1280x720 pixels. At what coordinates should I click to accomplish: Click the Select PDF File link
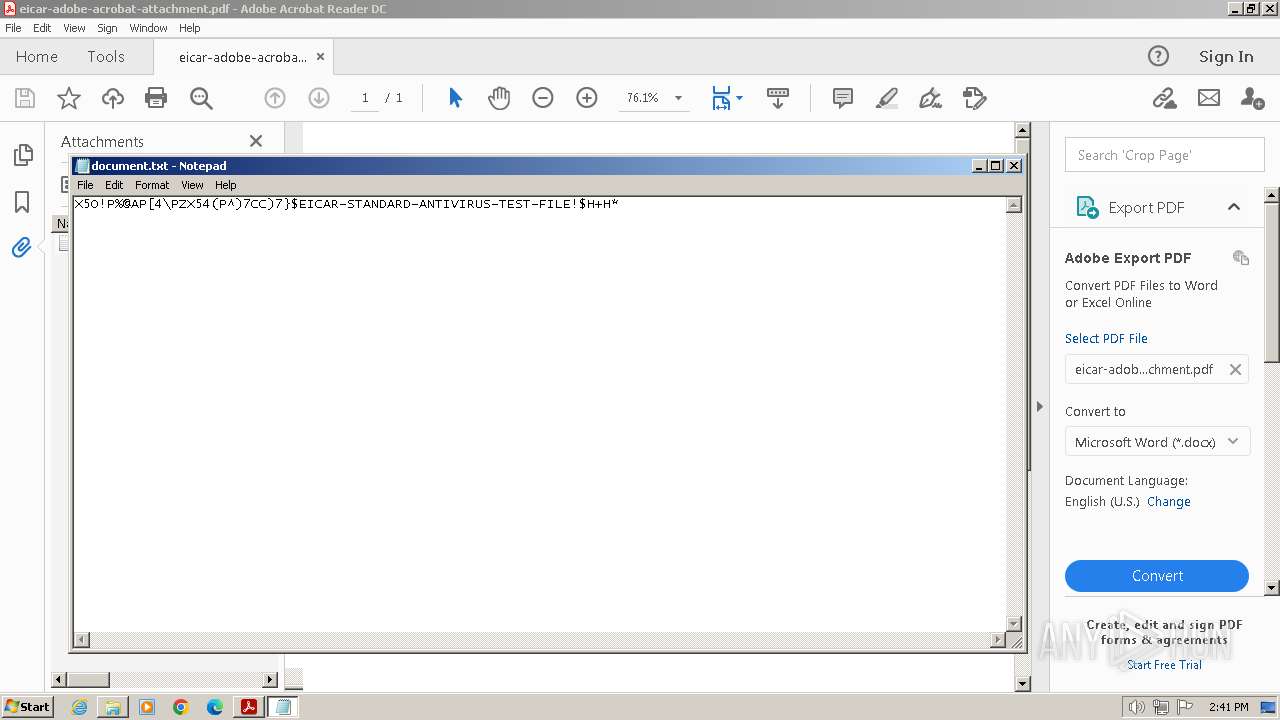click(x=1106, y=338)
